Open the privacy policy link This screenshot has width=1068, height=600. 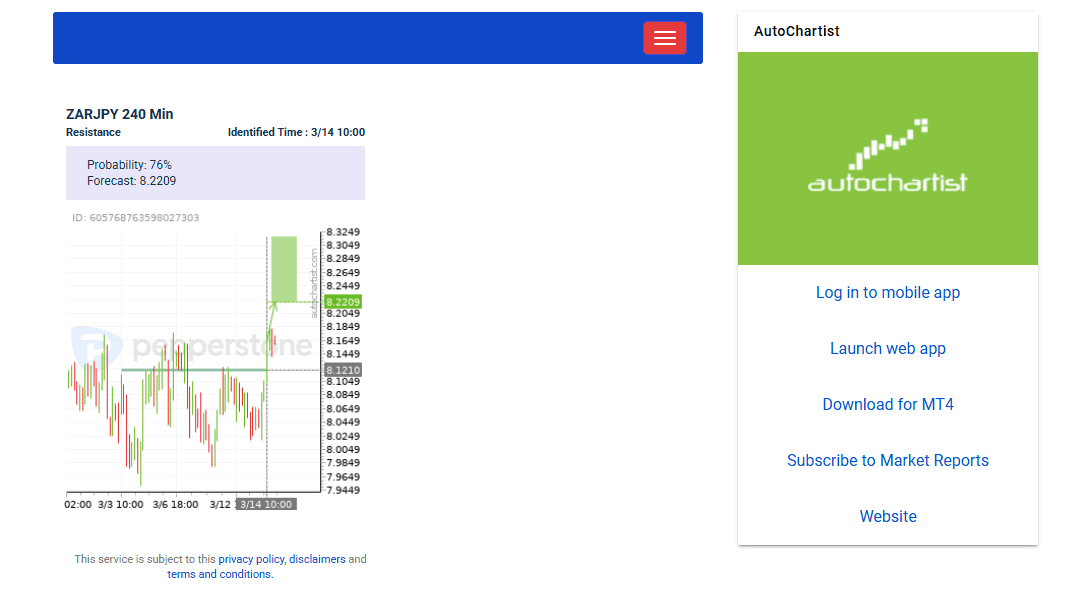(251, 559)
